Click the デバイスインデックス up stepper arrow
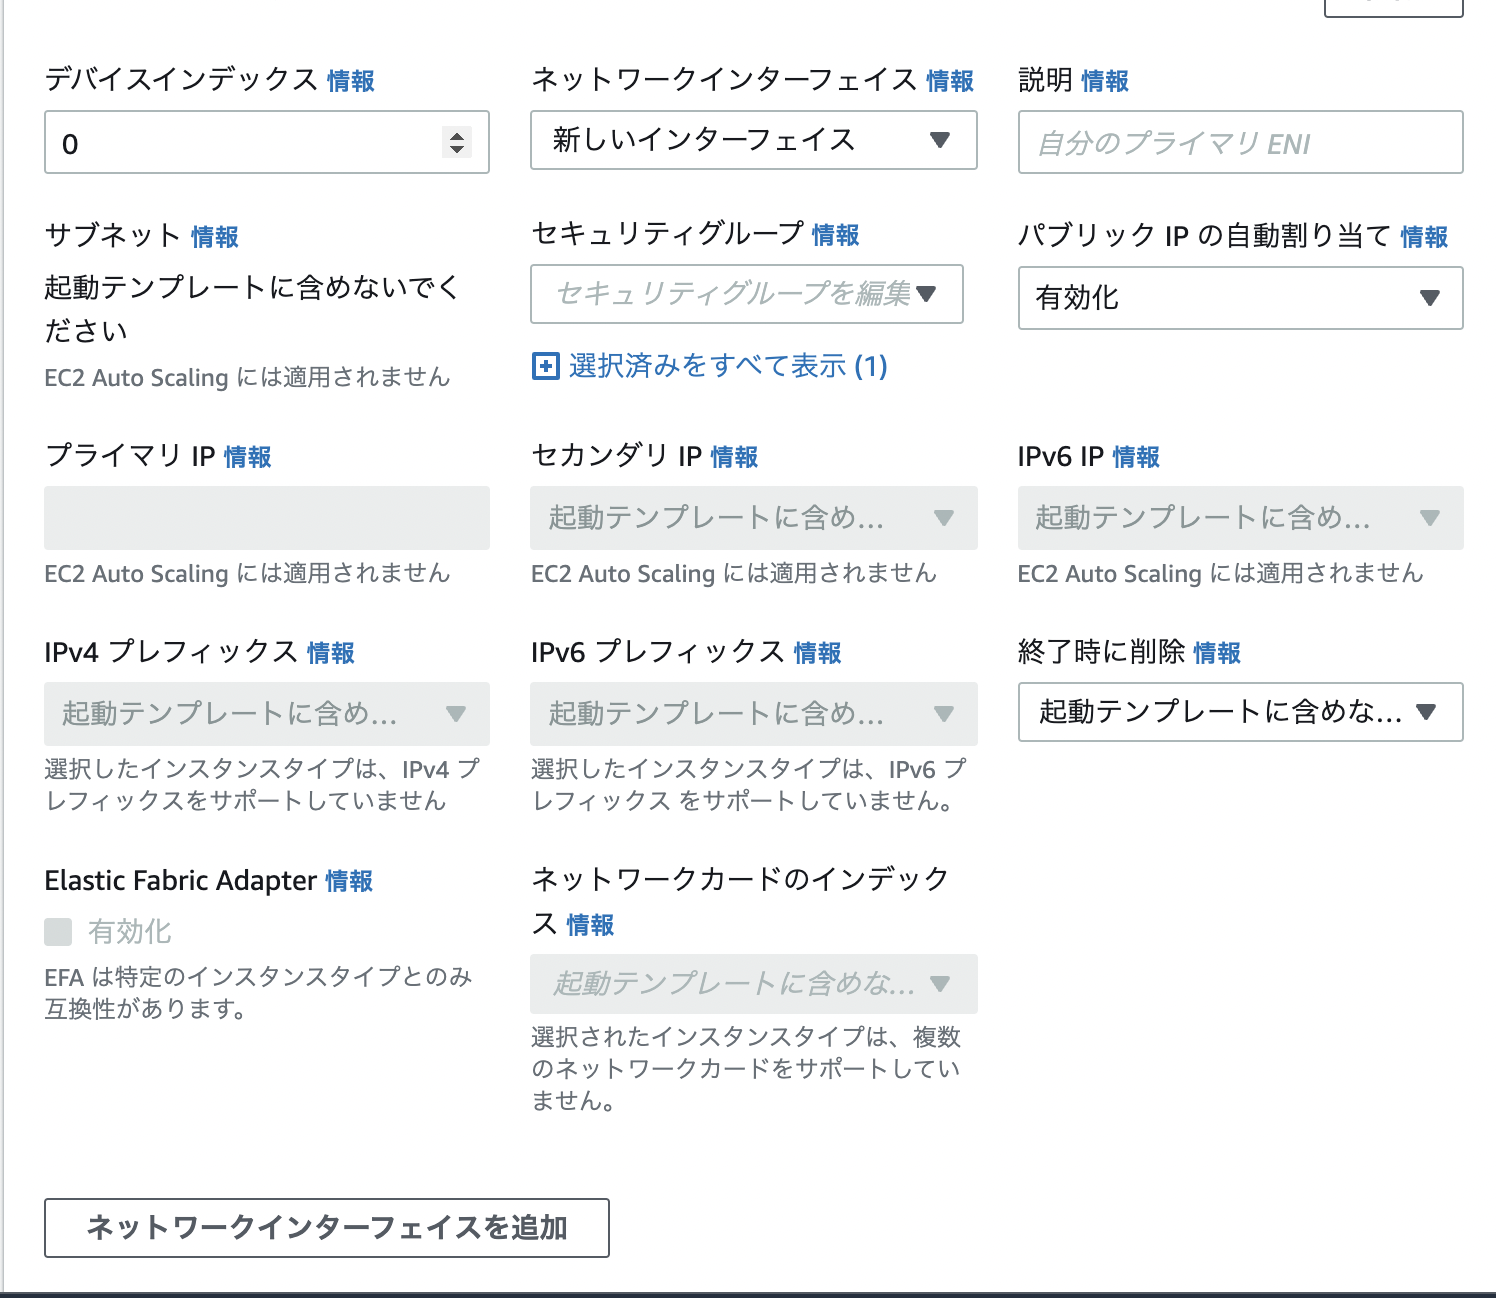 point(457,134)
